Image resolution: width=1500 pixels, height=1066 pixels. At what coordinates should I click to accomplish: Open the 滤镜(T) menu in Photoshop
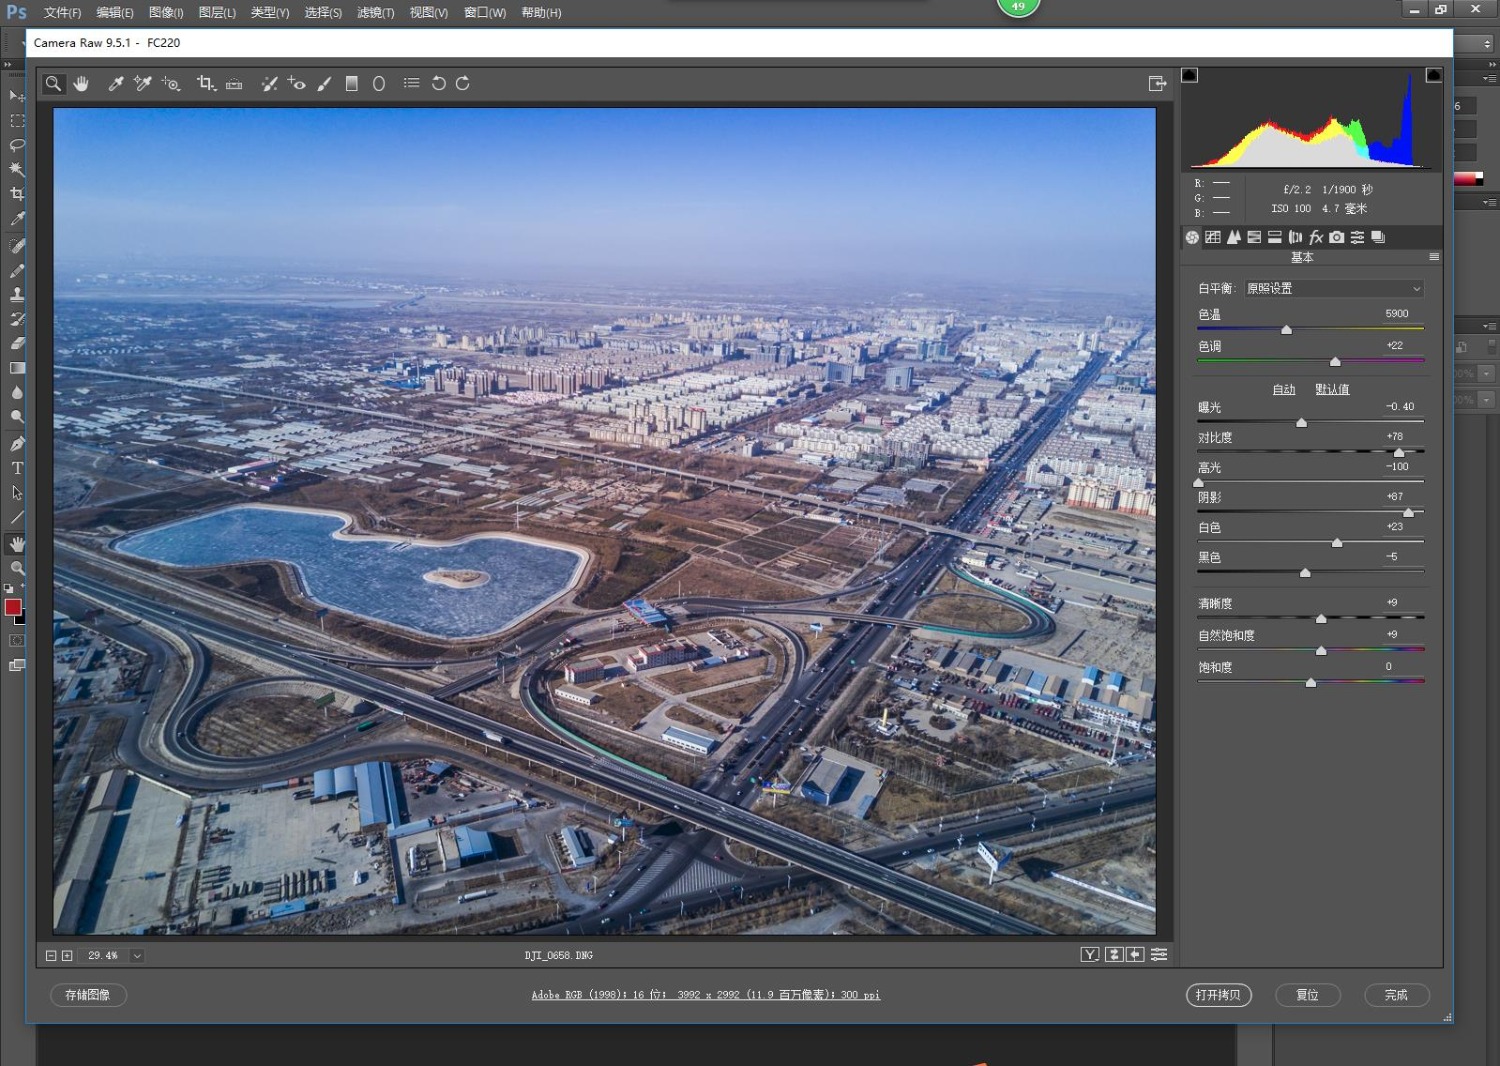(376, 13)
